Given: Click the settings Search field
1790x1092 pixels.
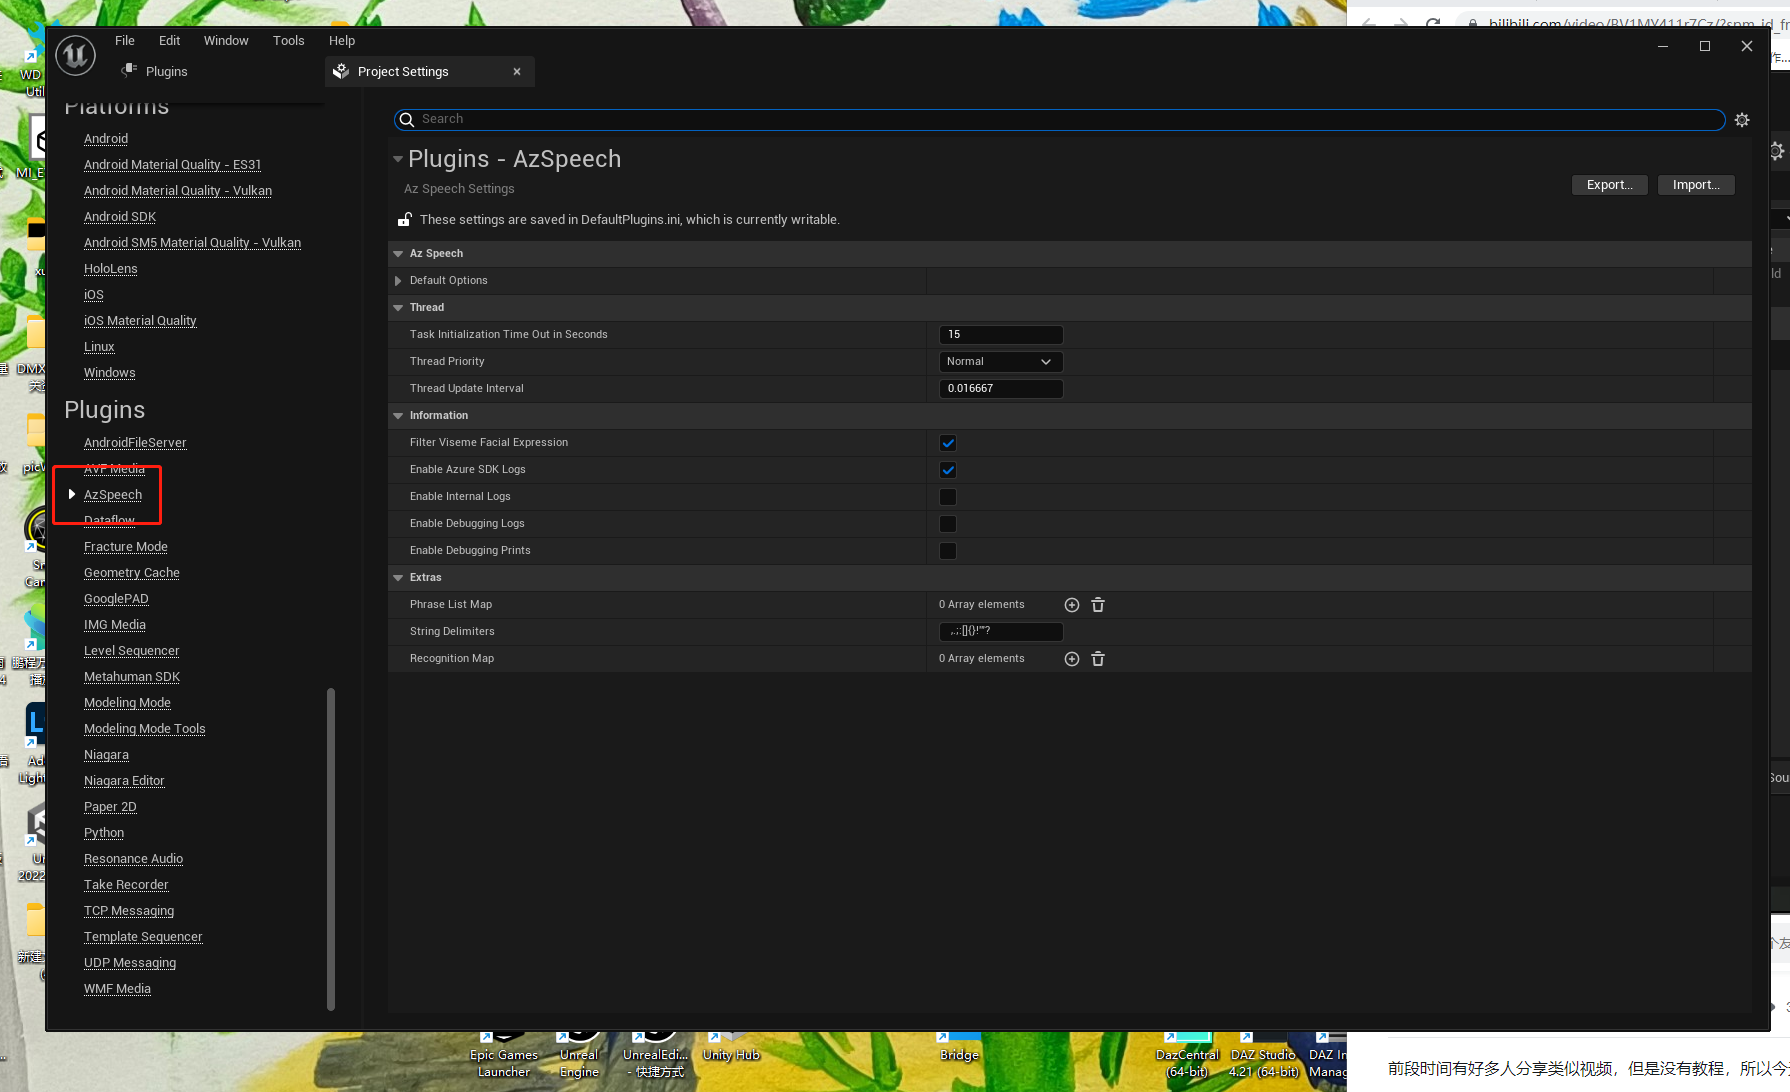Looking at the screenshot, I should (x=1059, y=120).
